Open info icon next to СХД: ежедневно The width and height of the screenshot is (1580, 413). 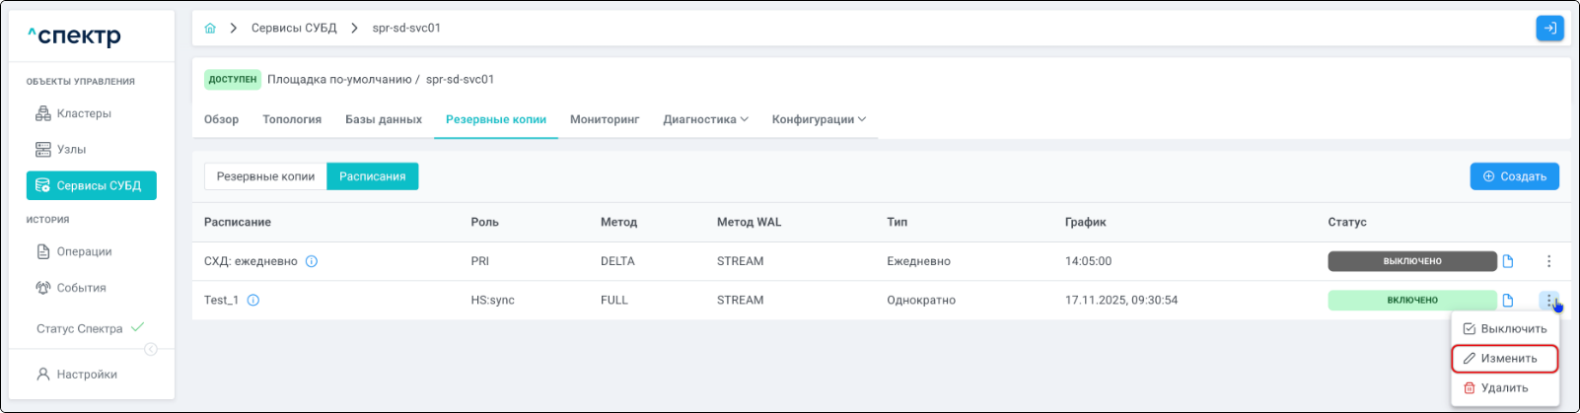click(x=311, y=261)
